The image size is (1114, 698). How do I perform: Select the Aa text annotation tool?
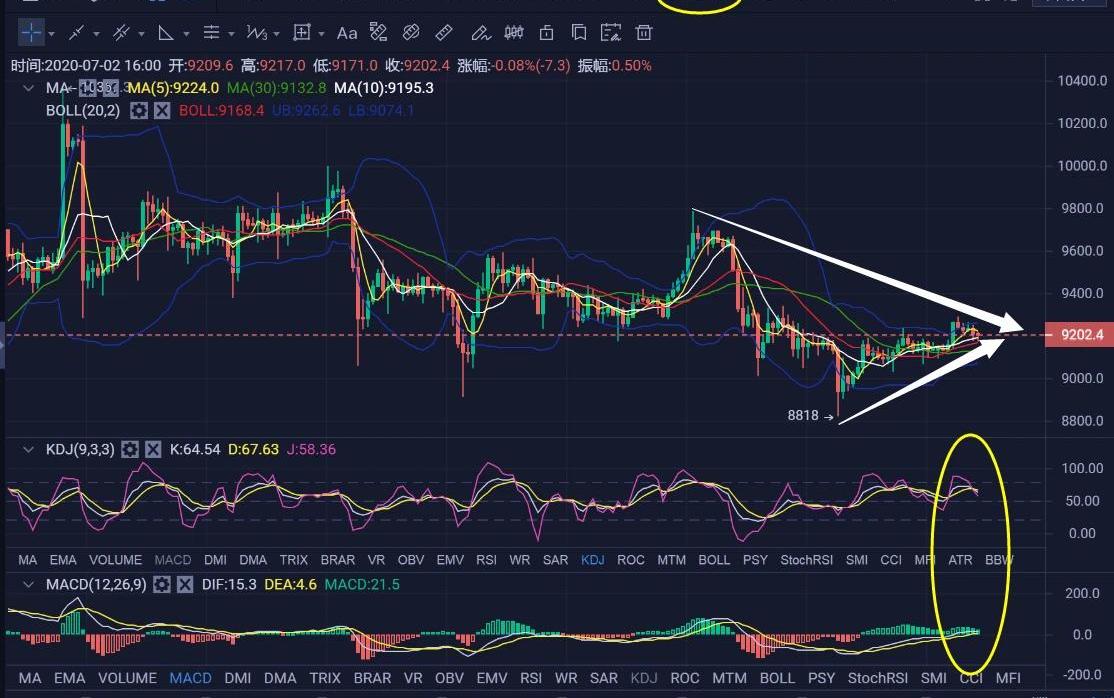347,33
